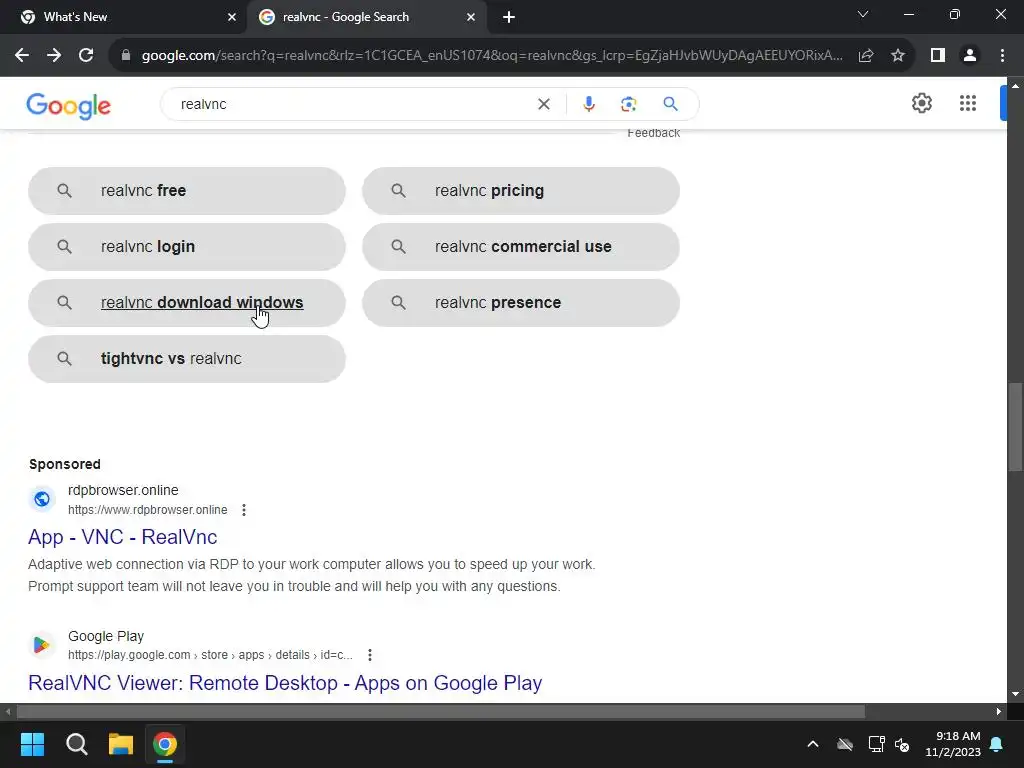Open Google quick settings gear
The width and height of the screenshot is (1024, 768).
pyautogui.click(x=921, y=103)
